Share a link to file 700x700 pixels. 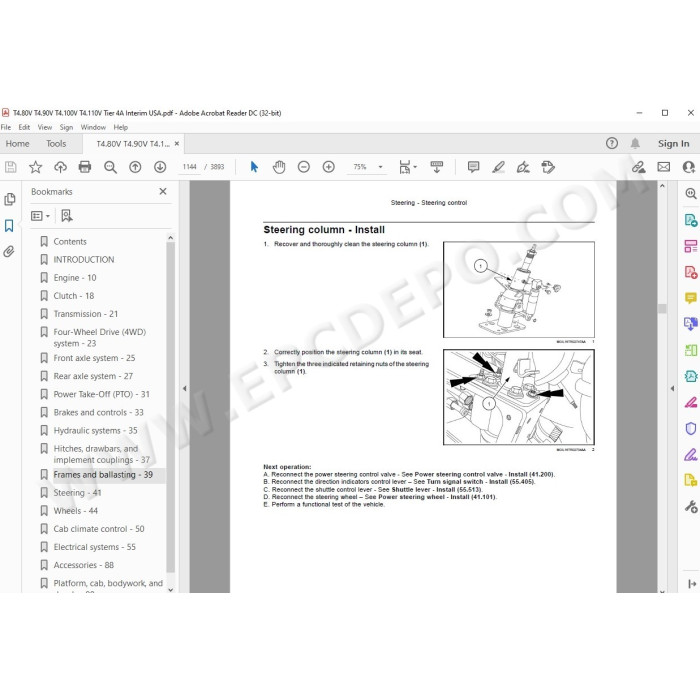[x=638, y=167]
